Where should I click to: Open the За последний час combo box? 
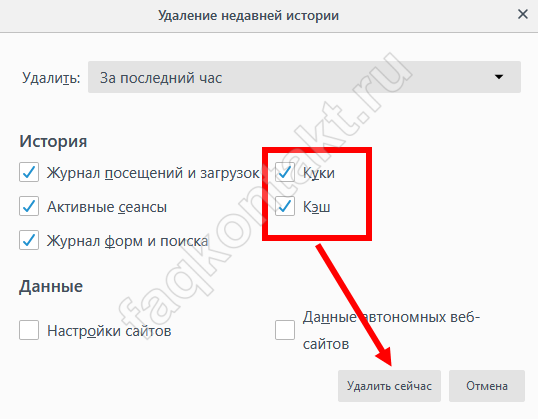pyautogui.click(x=304, y=77)
